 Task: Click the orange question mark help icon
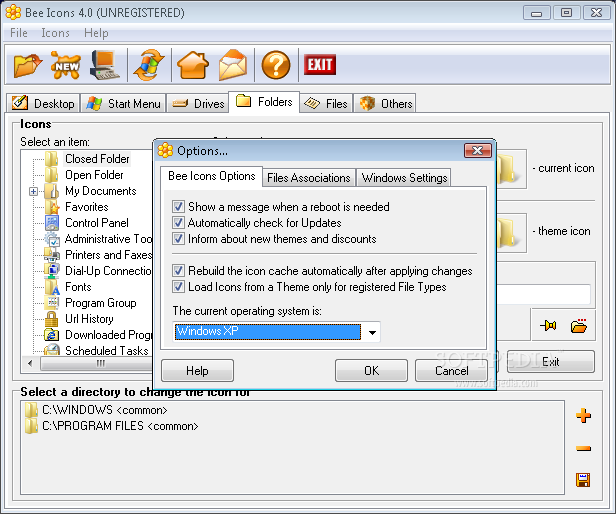(276, 65)
